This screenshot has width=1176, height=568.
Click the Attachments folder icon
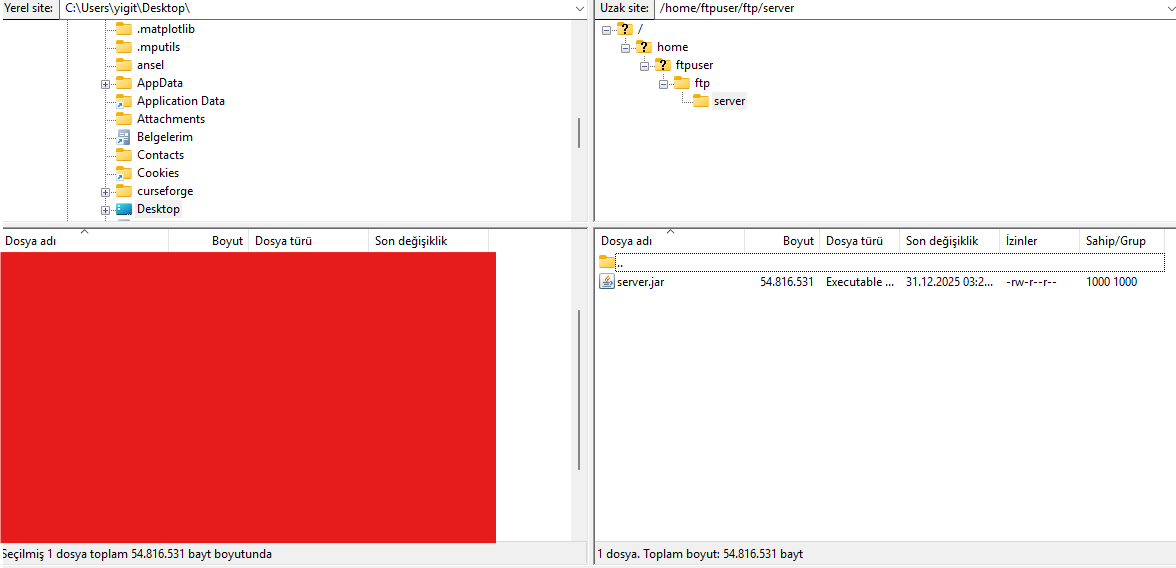click(x=124, y=119)
